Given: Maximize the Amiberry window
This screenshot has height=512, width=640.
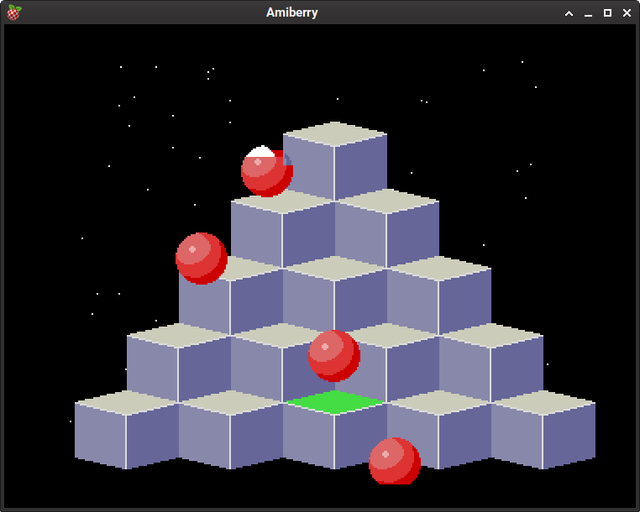Looking at the screenshot, I should [607, 13].
